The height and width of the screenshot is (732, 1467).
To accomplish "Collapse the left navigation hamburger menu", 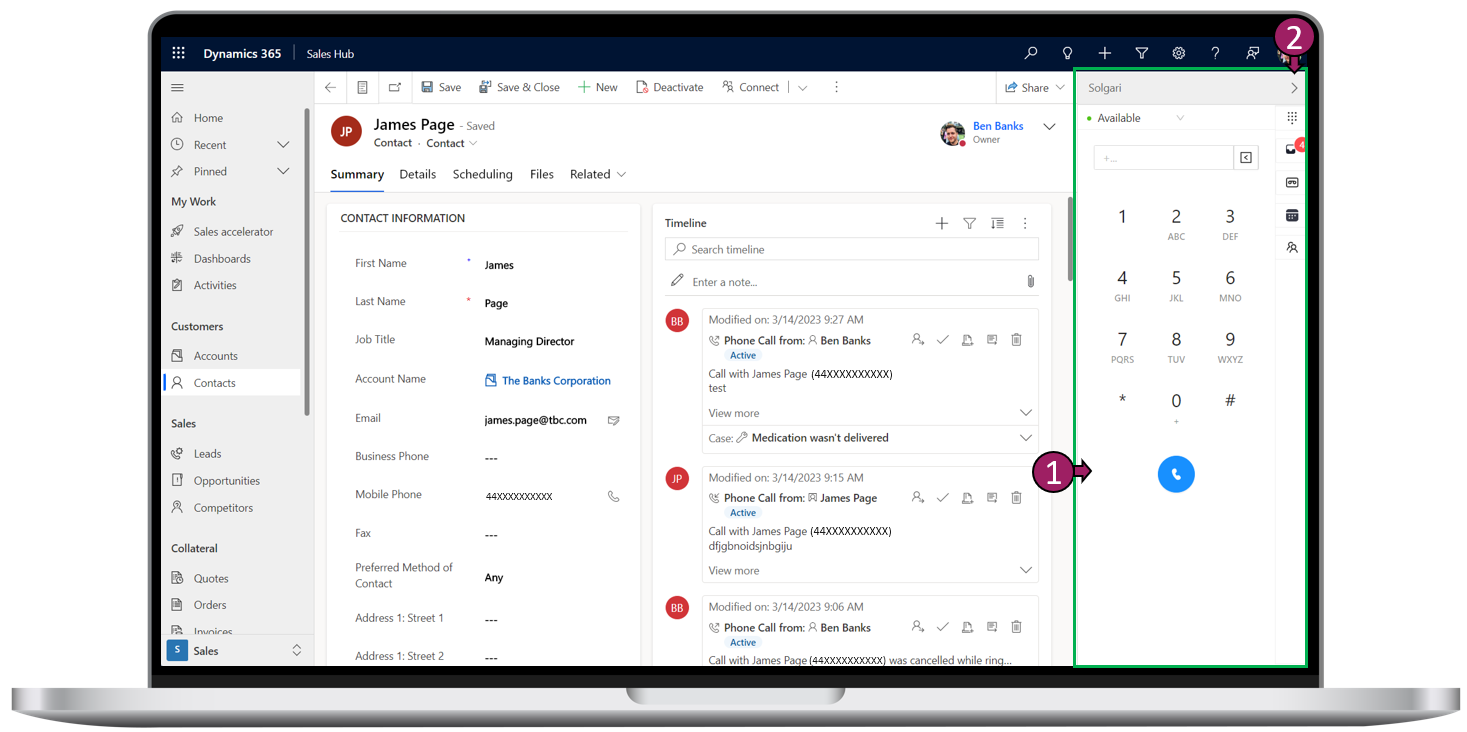I will point(178,88).
